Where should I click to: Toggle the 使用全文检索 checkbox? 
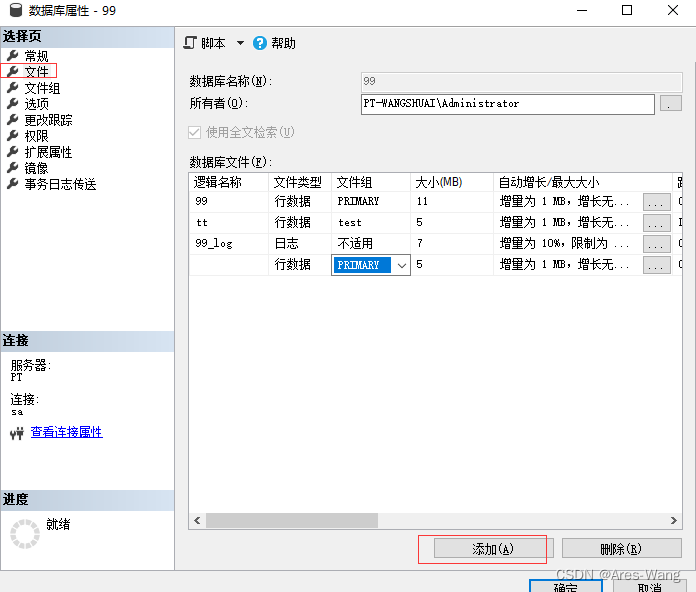coord(194,132)
